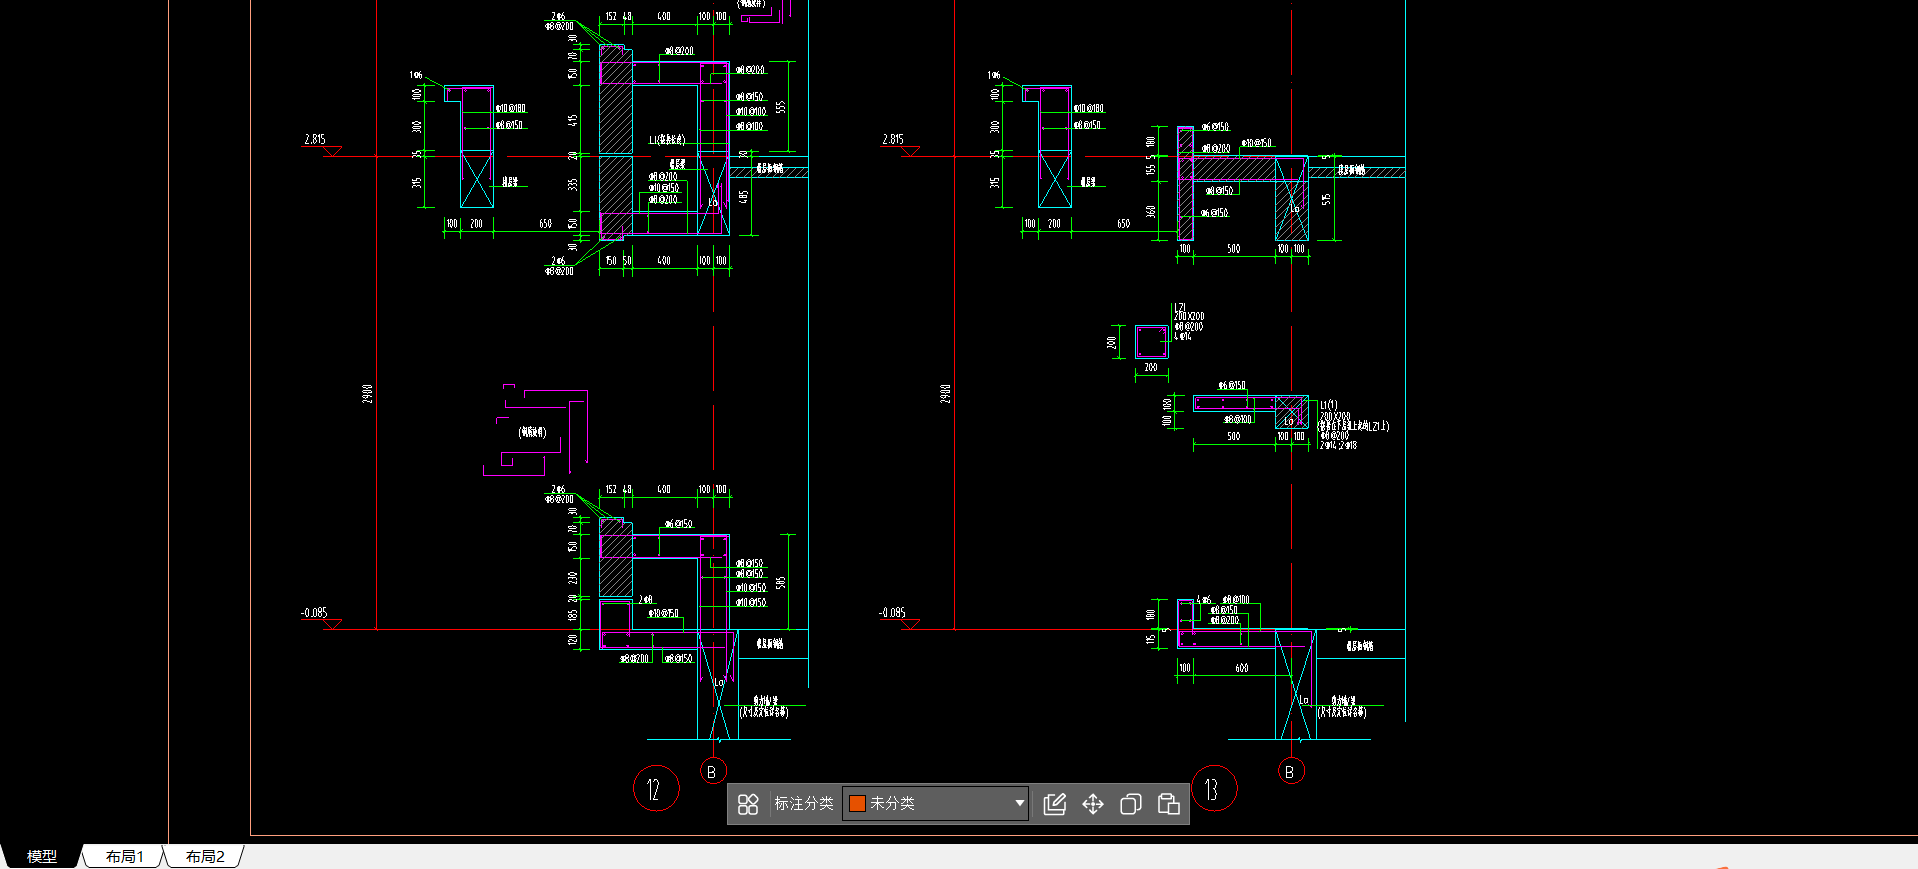Switch to the 模型 model tab
Screen dimensions: 1918x869
(41, 856)
